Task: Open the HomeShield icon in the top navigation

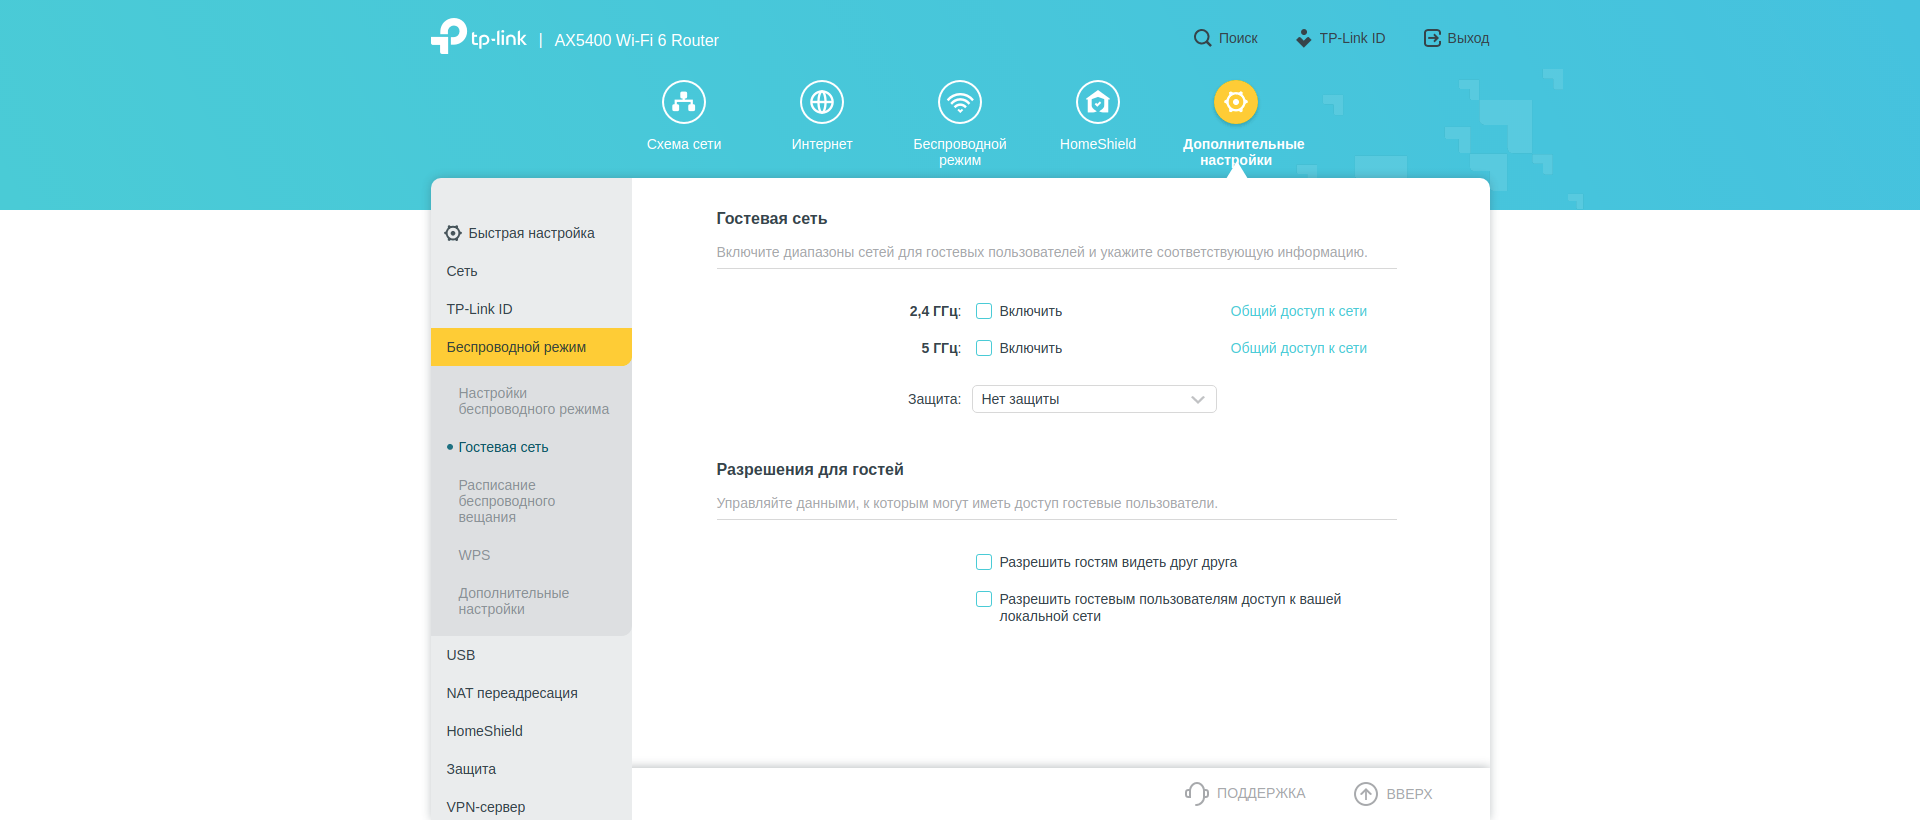Action: coord(1098,102)
